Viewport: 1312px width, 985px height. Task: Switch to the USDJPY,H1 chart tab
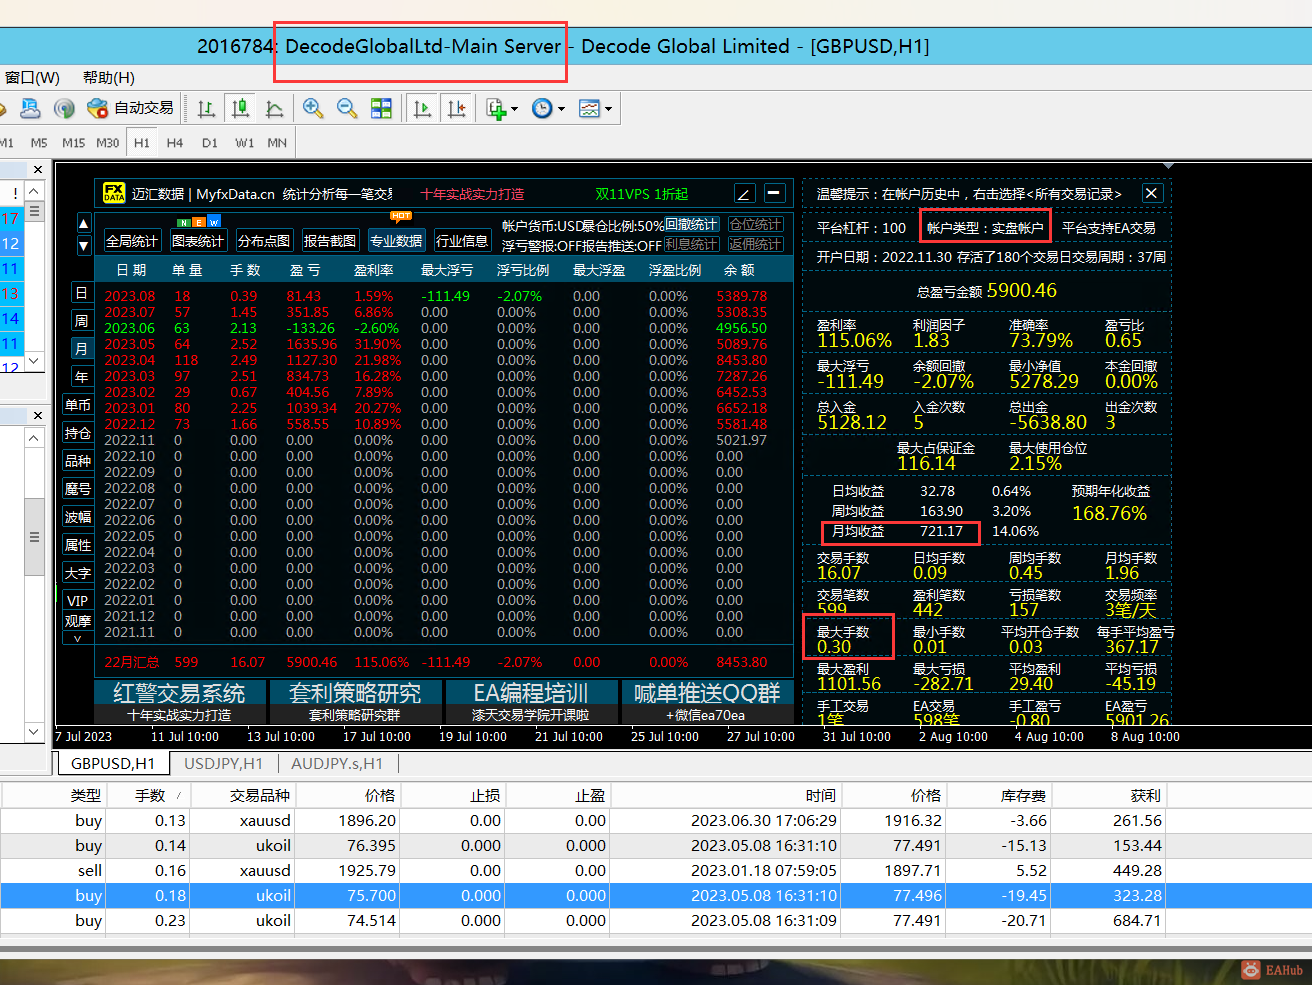tap(223, 763)
